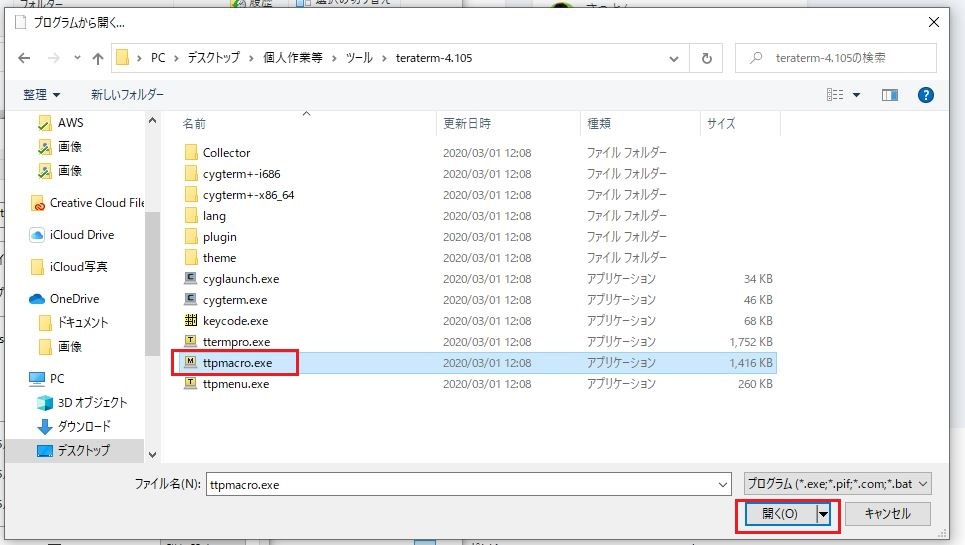Select the cyglaunch.exe file icon

click(x=191, y=278)
